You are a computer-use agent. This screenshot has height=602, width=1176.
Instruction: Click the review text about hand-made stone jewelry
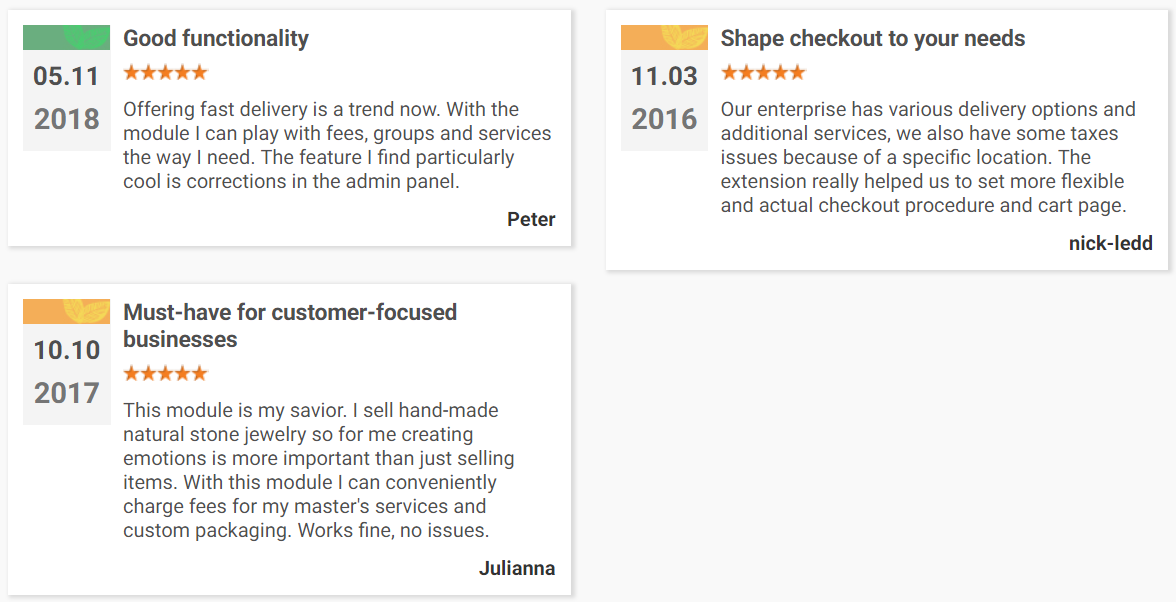click(x=319, y=470)
